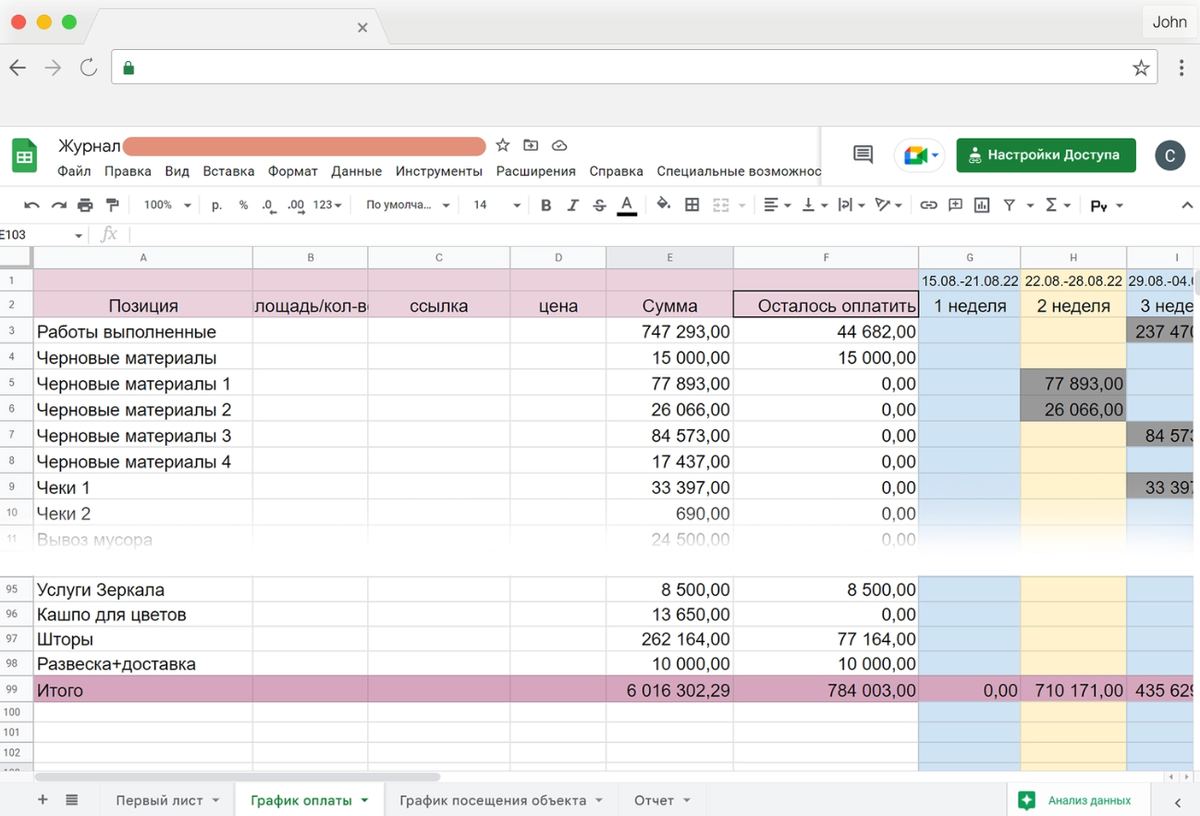Check cloud save status icon
The width and height of the screenshot is (1200, 816).
point(559,146)
